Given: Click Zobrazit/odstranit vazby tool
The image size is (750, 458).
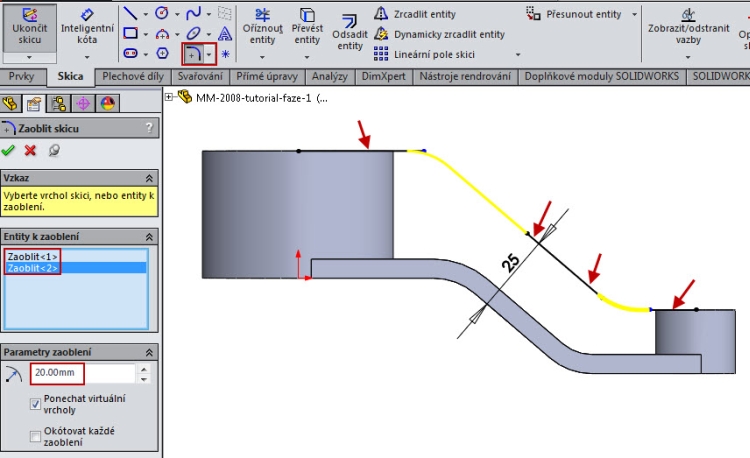Looking at the screenshot, I should coord(688,27).
